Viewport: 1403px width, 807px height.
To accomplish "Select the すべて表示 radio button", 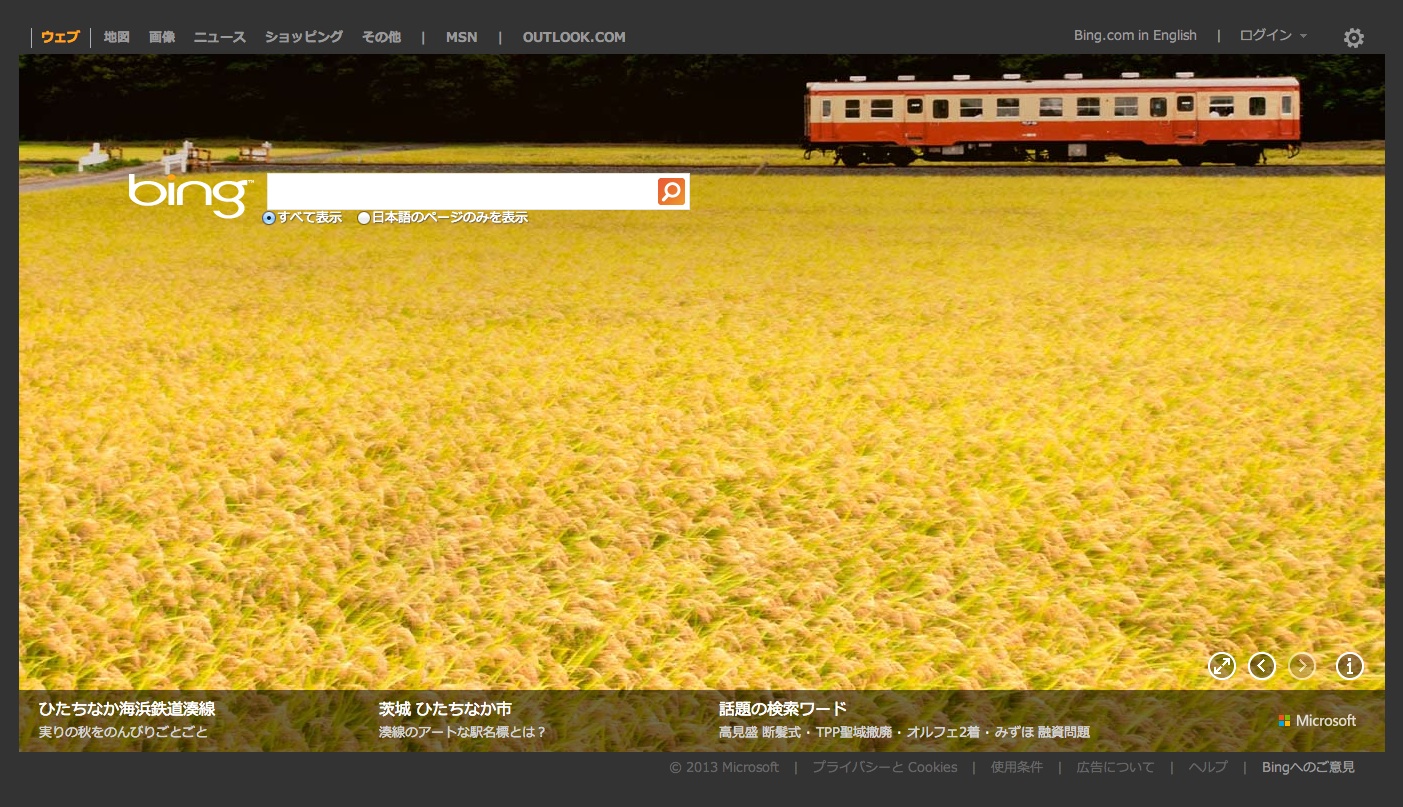I will point(269,218).
